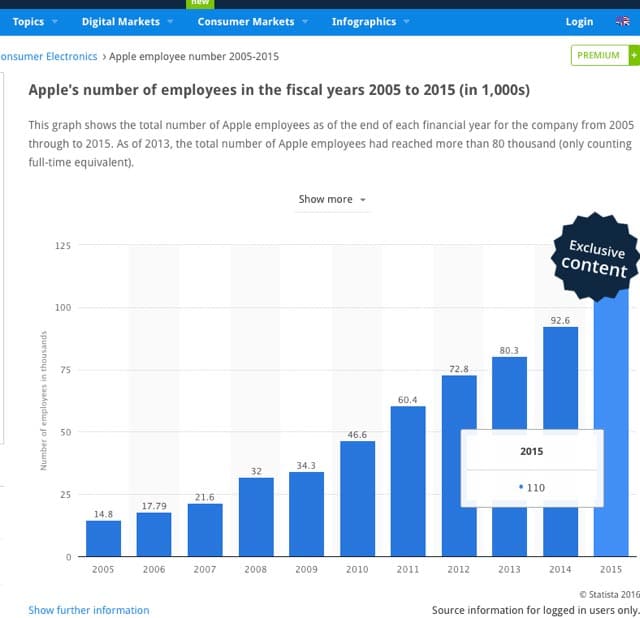Image resolution: width=640 pixels, height=618 pixels.
Task: Click the 'Number of employees in thousands' axis title
Action: (44, 400)
